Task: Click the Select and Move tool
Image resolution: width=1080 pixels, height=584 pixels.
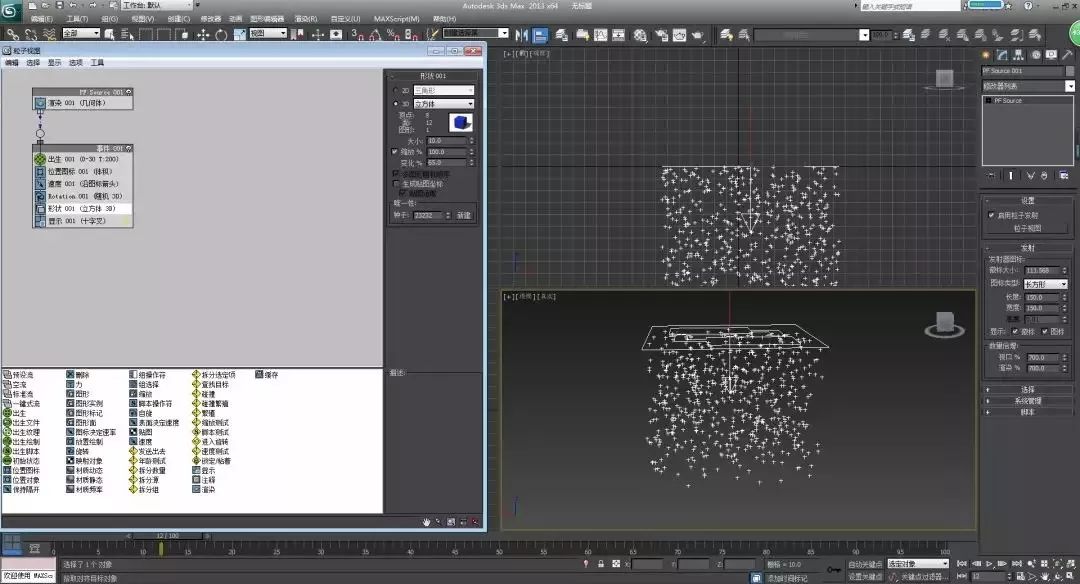Action: click(203, 34)
